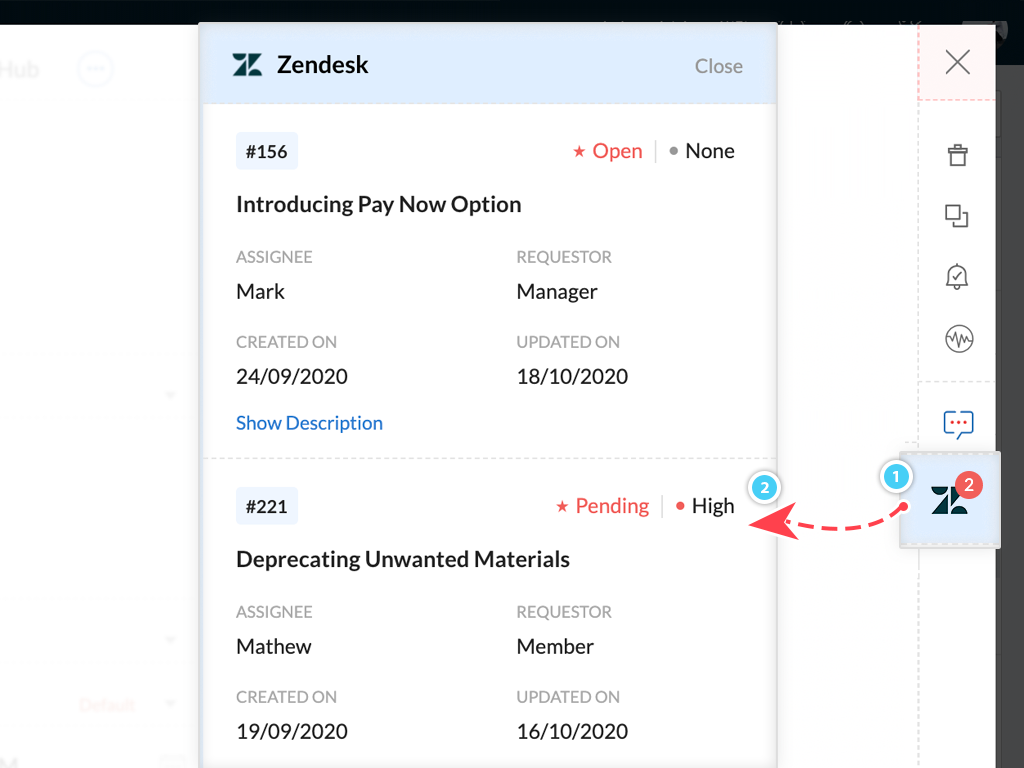The image size is (1024, 768).
Task: Click the ticket number #221 tag
Action: pyautogui.click(x=266, y=506)
